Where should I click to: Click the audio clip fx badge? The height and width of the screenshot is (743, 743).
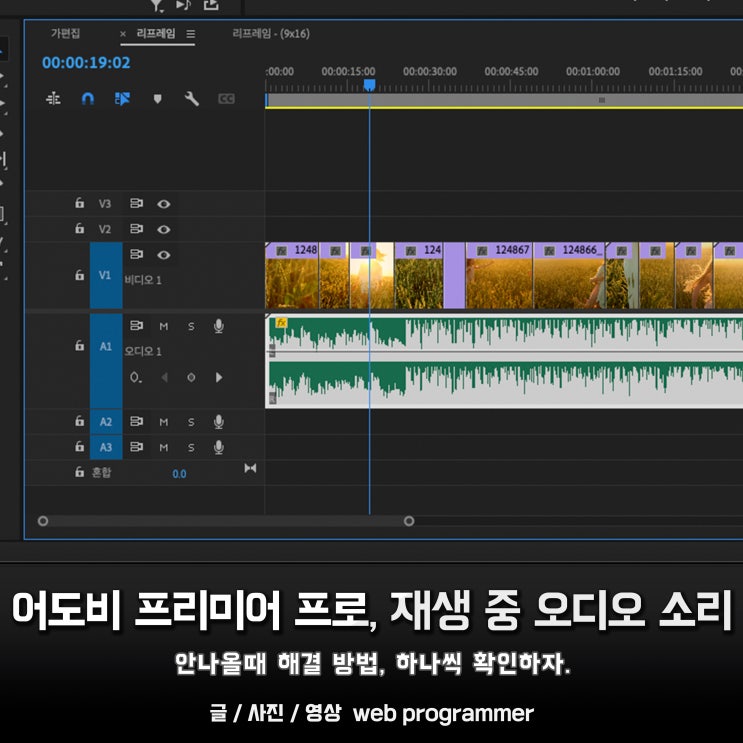pyautogui.click(x=281, y=323)
